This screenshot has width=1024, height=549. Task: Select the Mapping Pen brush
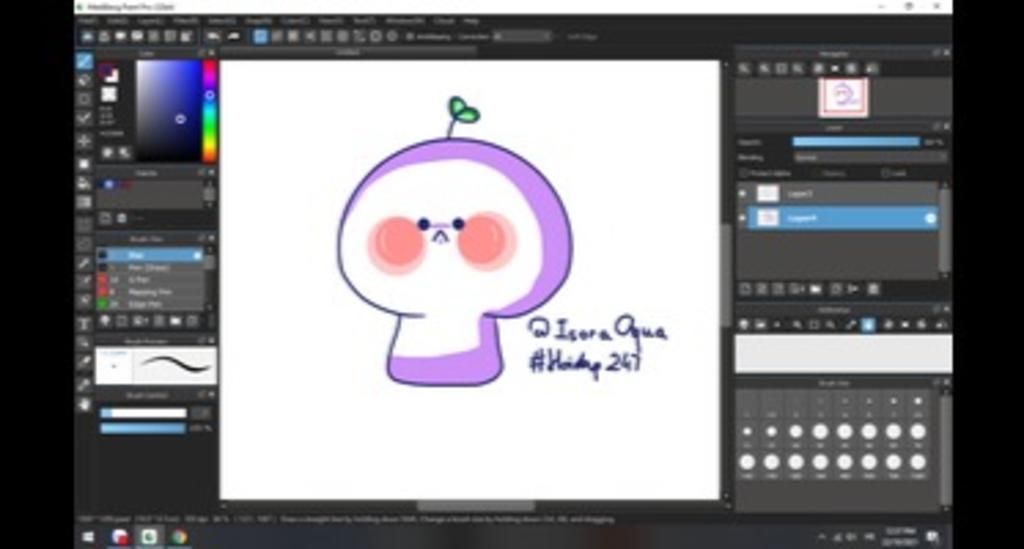pyautogui.click(x=150, y=292)
